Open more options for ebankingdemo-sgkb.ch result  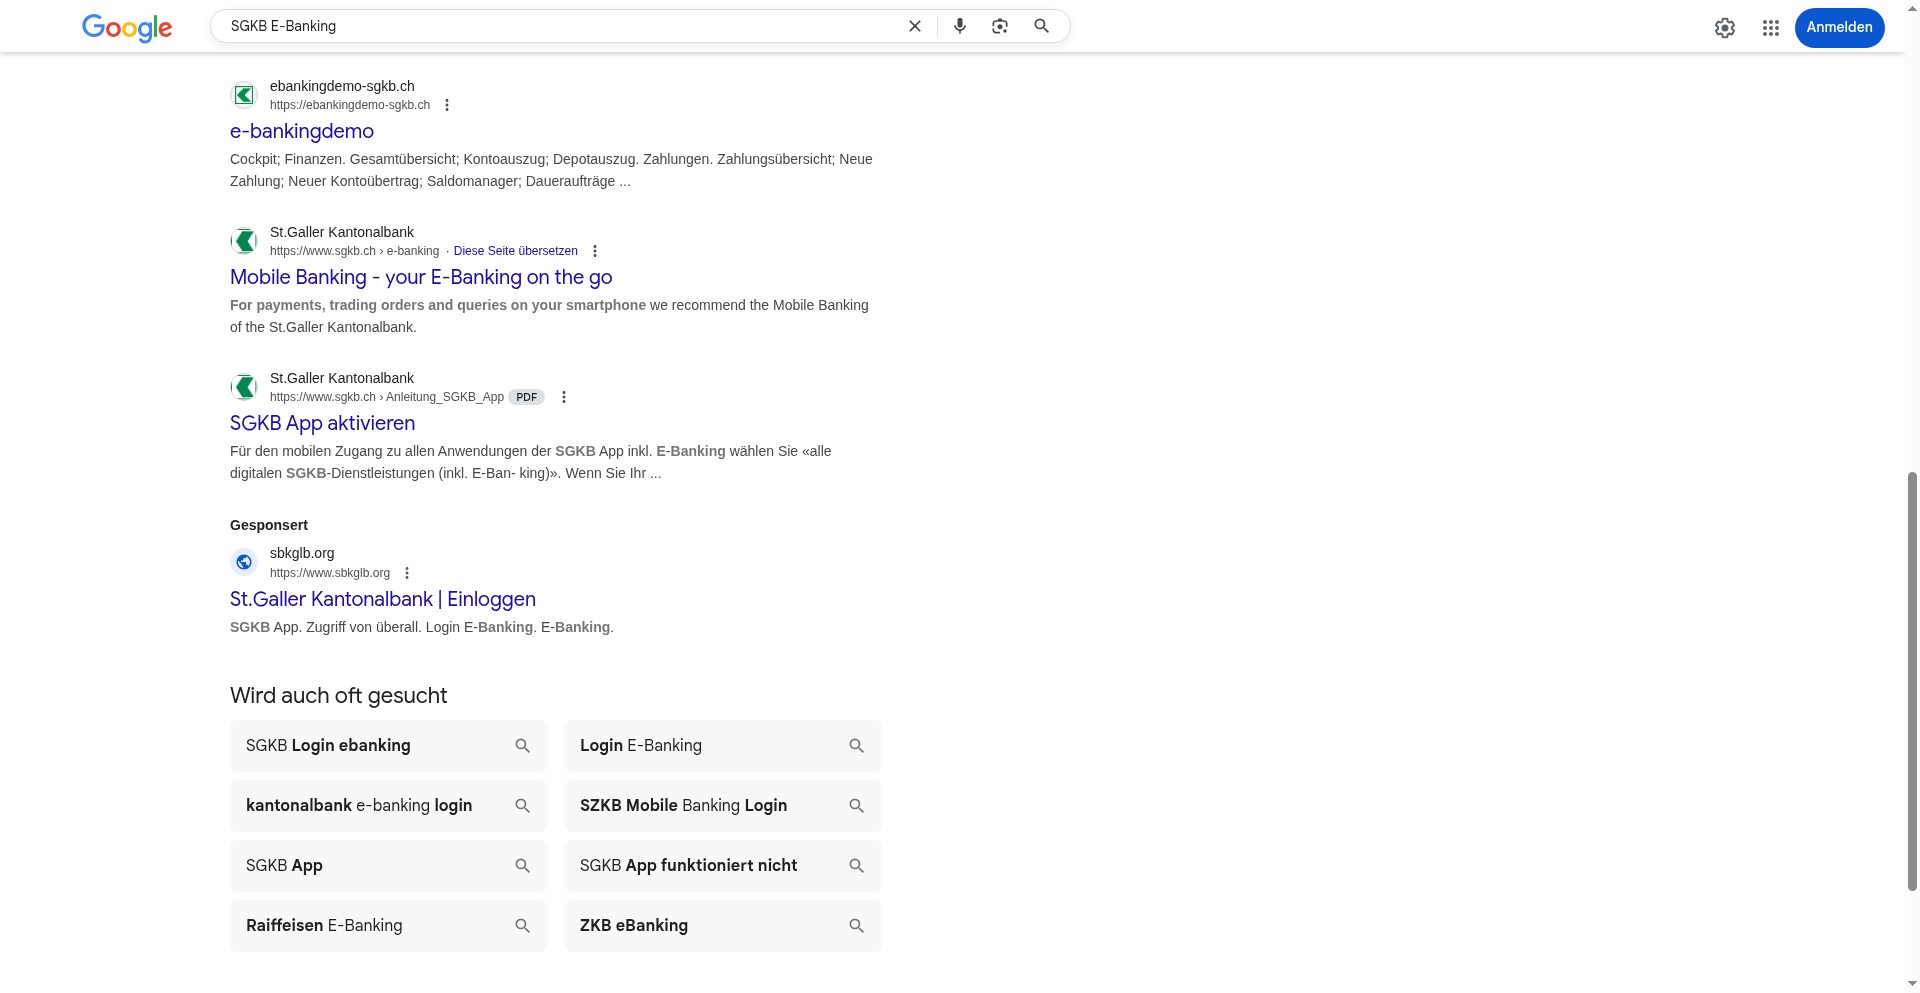(447, 105)
